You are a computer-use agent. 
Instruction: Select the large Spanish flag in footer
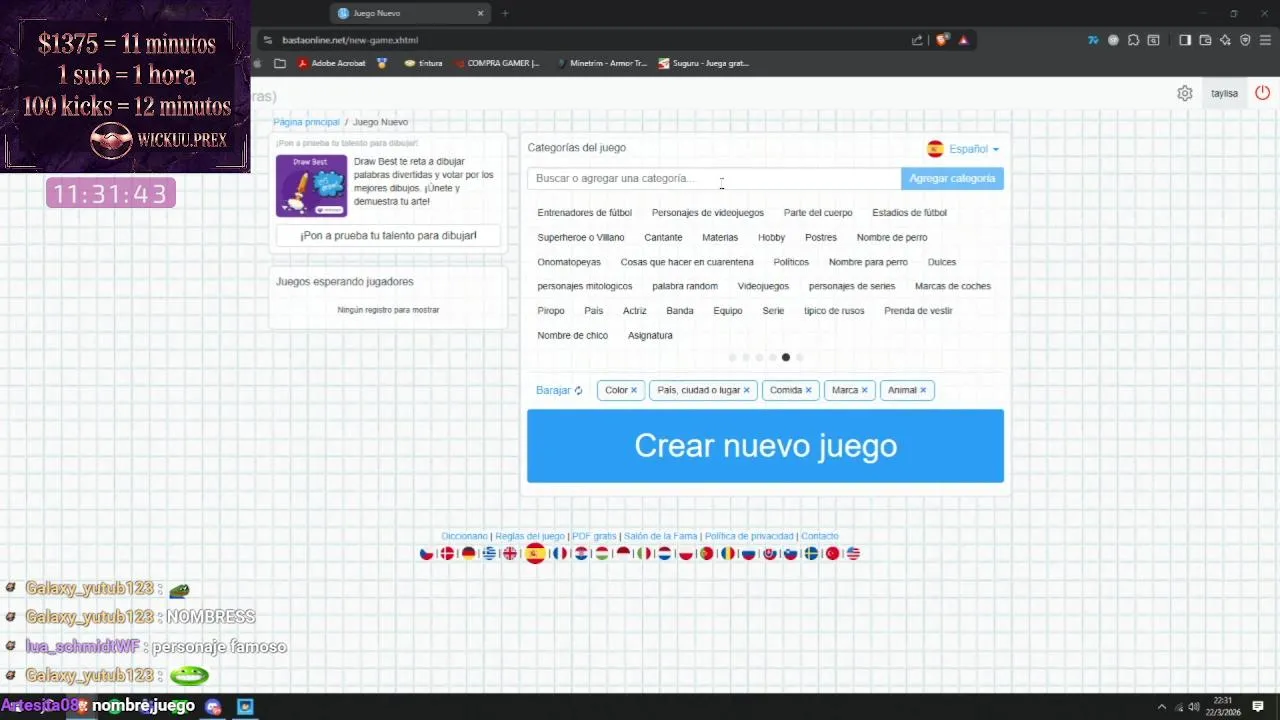535,553
